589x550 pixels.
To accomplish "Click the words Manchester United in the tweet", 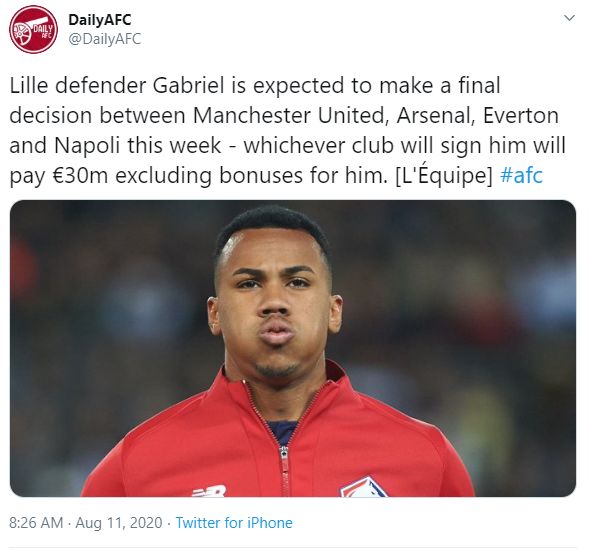I will [290, 115].
